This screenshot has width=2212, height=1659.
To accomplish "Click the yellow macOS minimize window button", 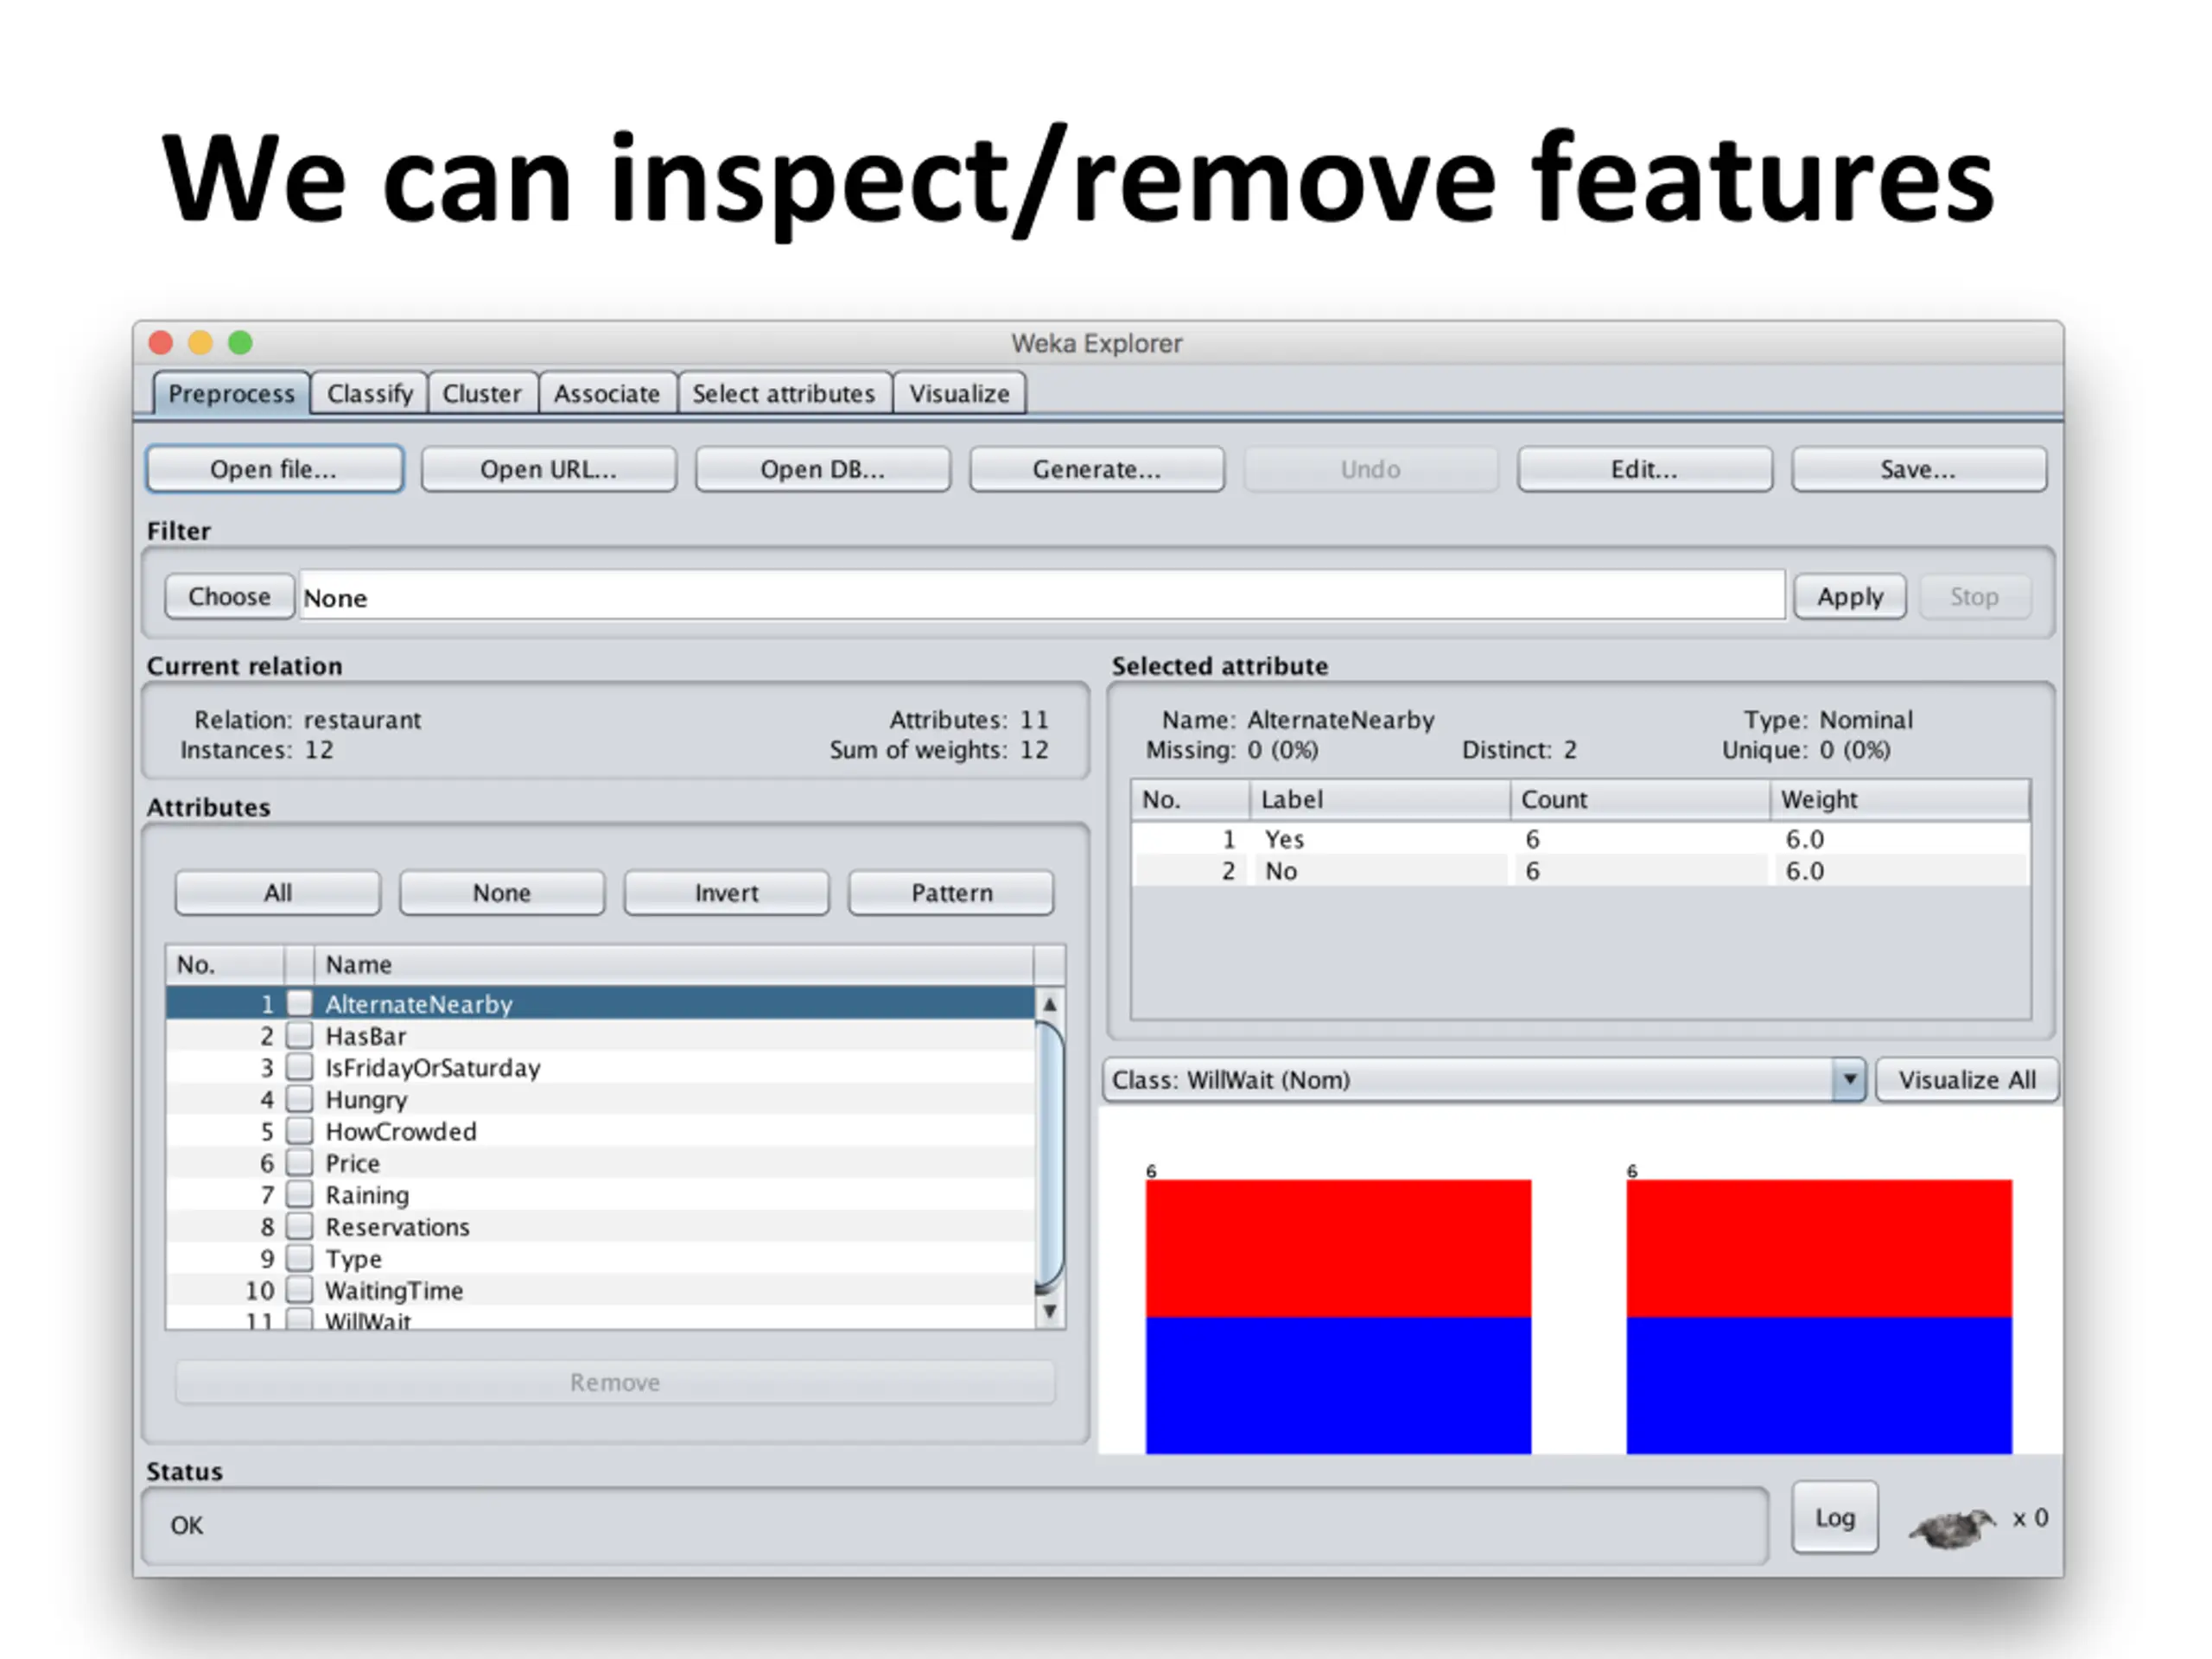I will point(200,343).
